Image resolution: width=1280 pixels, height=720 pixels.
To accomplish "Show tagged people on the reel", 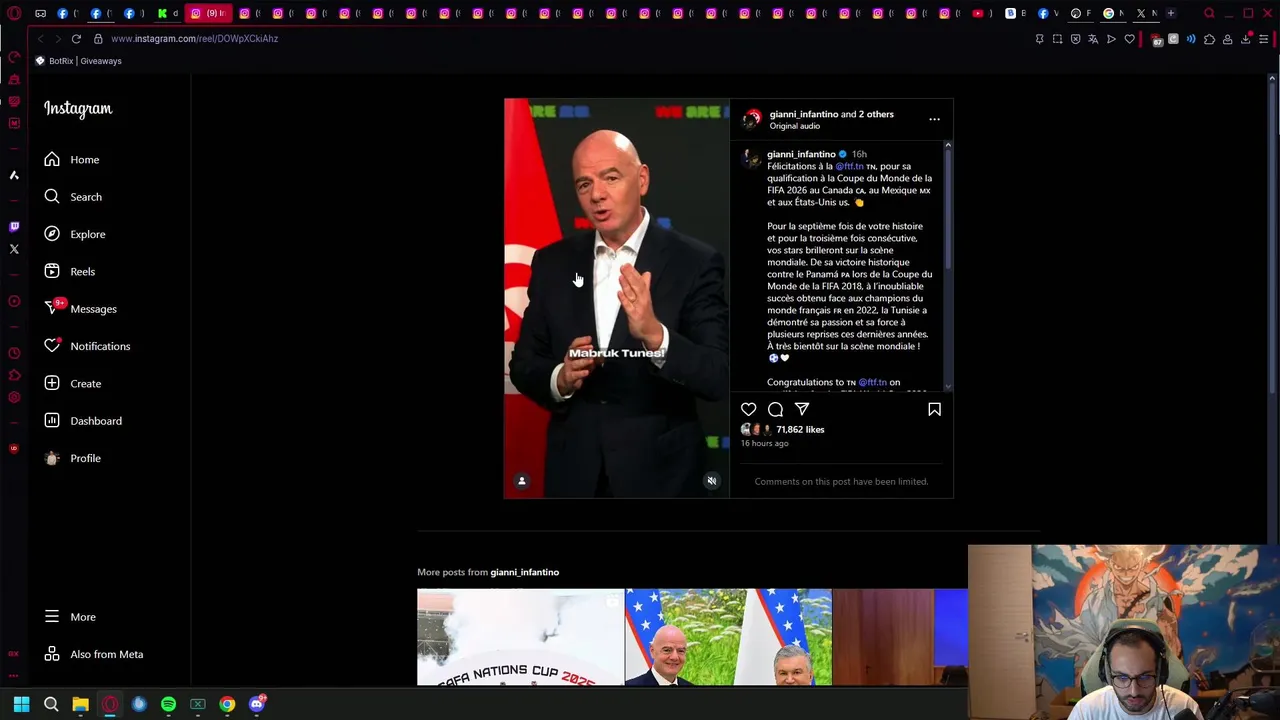I will 521,481.
